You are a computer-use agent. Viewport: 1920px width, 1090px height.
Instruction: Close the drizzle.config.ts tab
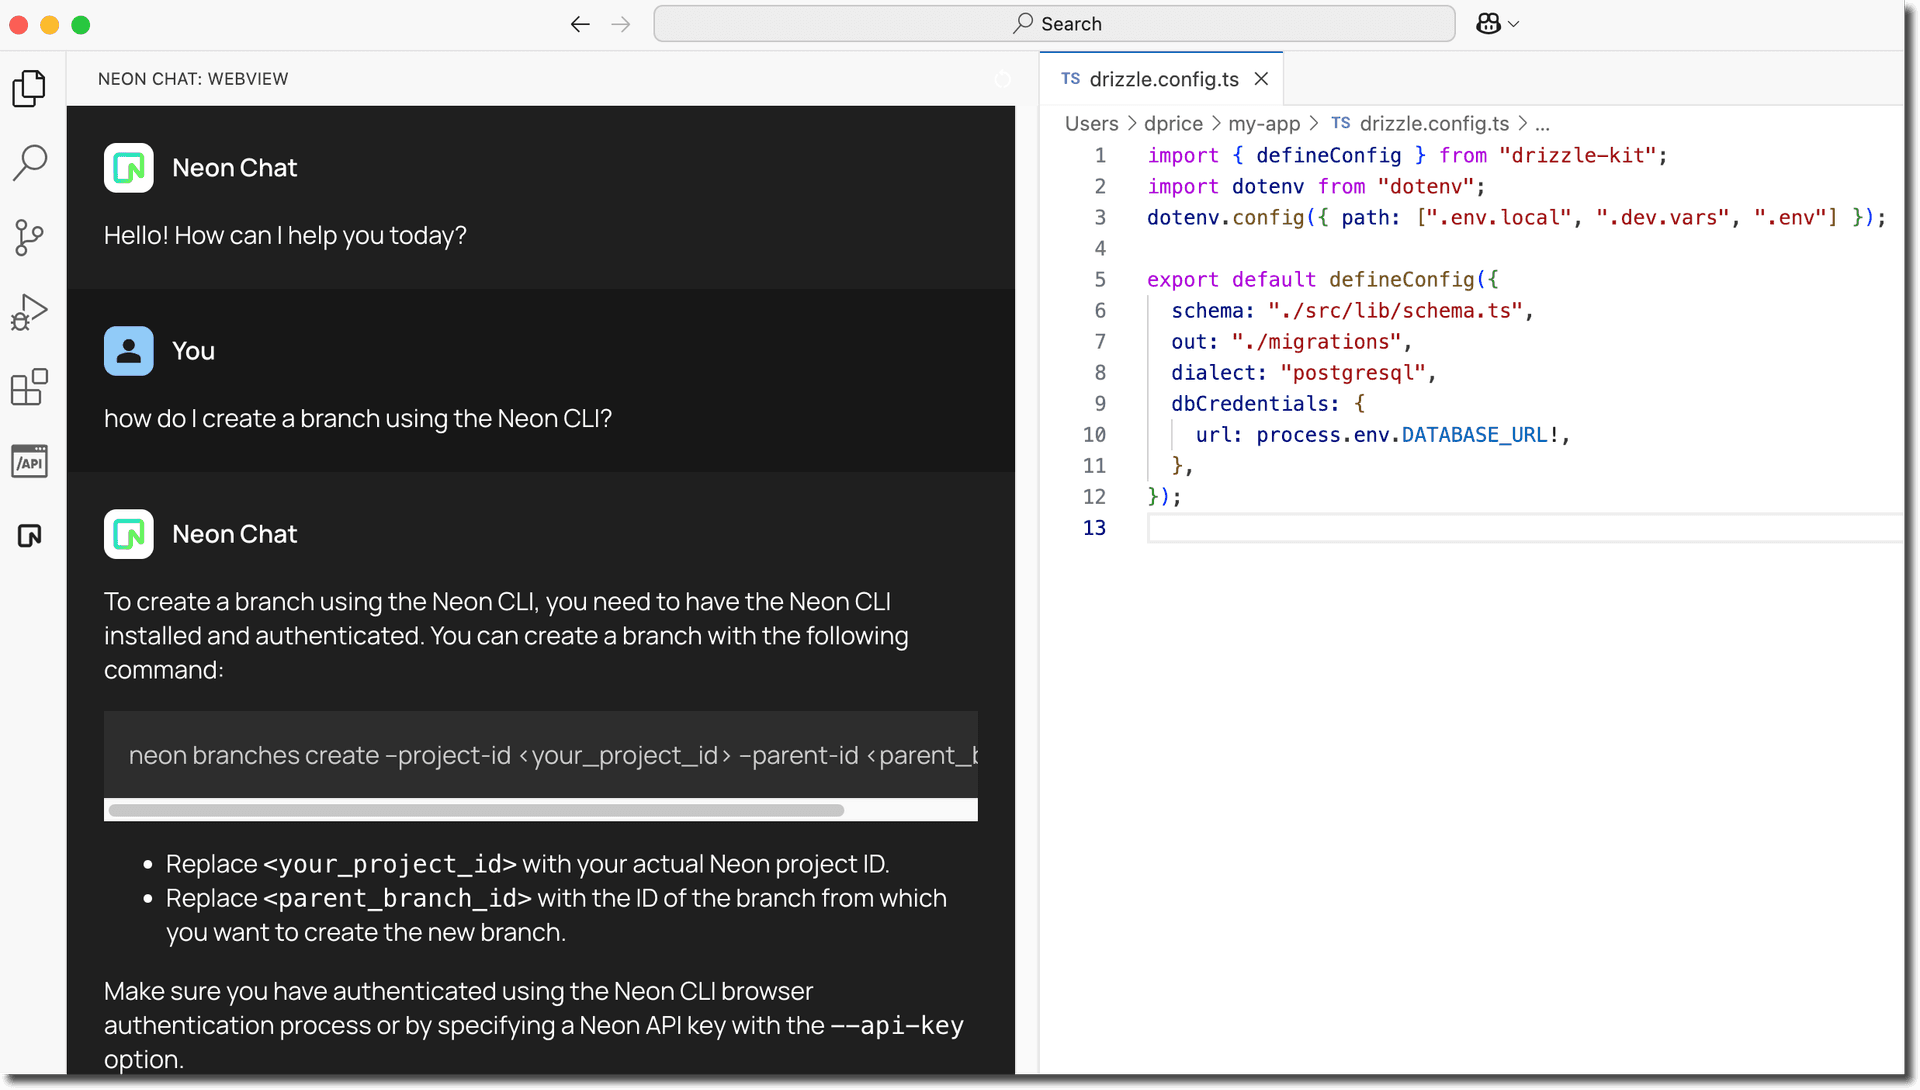coord(1261,79)
